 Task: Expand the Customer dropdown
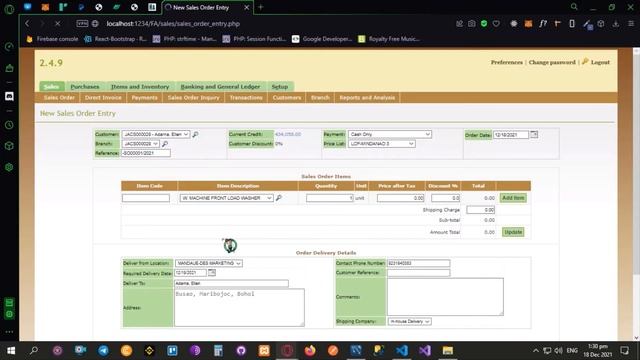pos(156,134)
